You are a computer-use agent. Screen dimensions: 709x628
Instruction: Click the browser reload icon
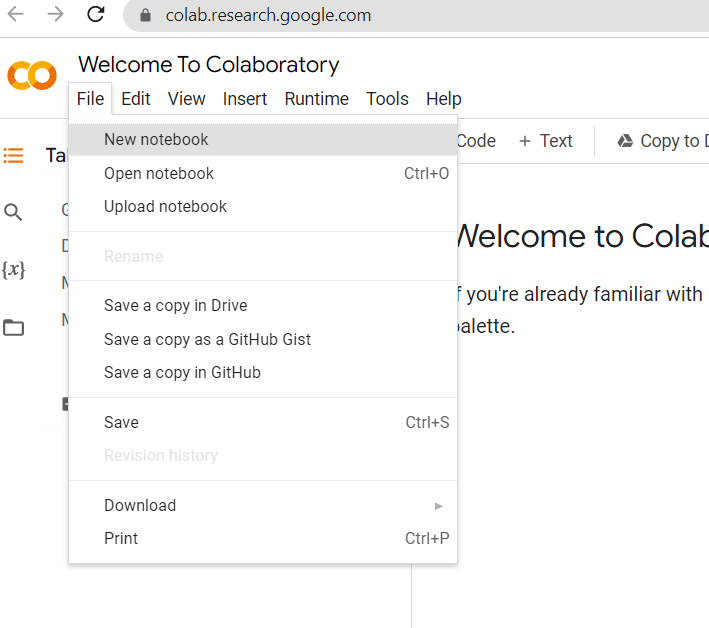96,14
